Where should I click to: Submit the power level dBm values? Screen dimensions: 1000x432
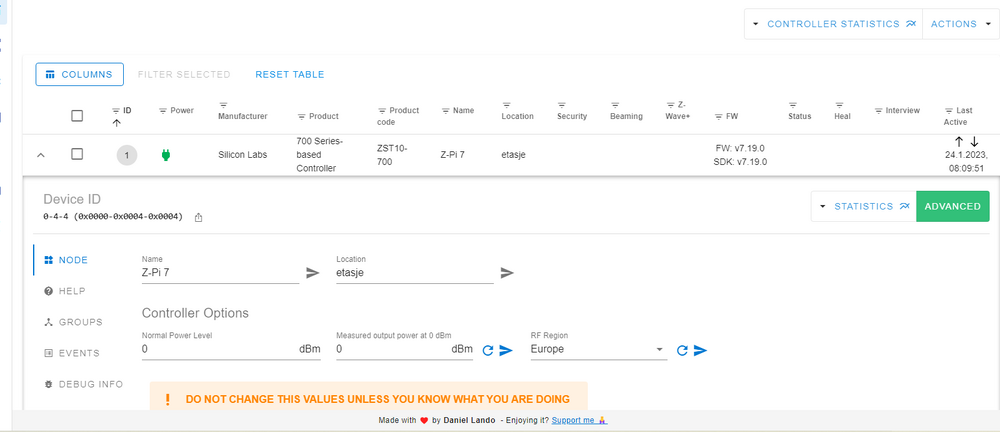pyautogui.click(x=506, y=350)
